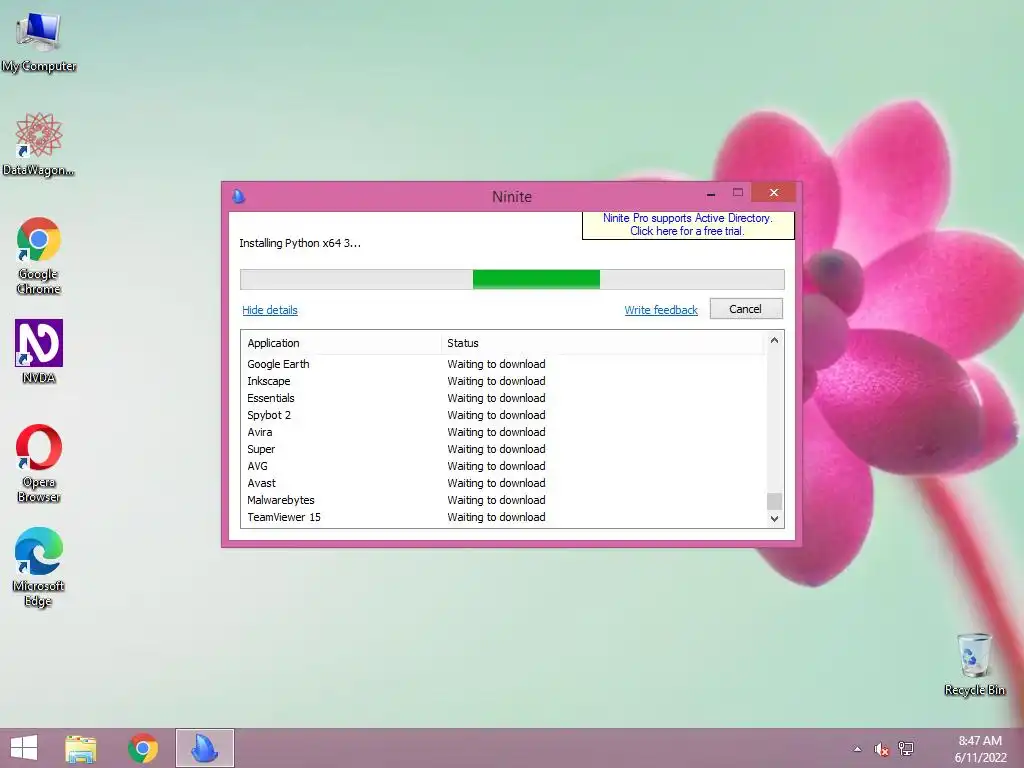Screen dimensions: 1024x768
Task: Select the Microsoft Edge desktop shortcut
Action: pos(39,568)
